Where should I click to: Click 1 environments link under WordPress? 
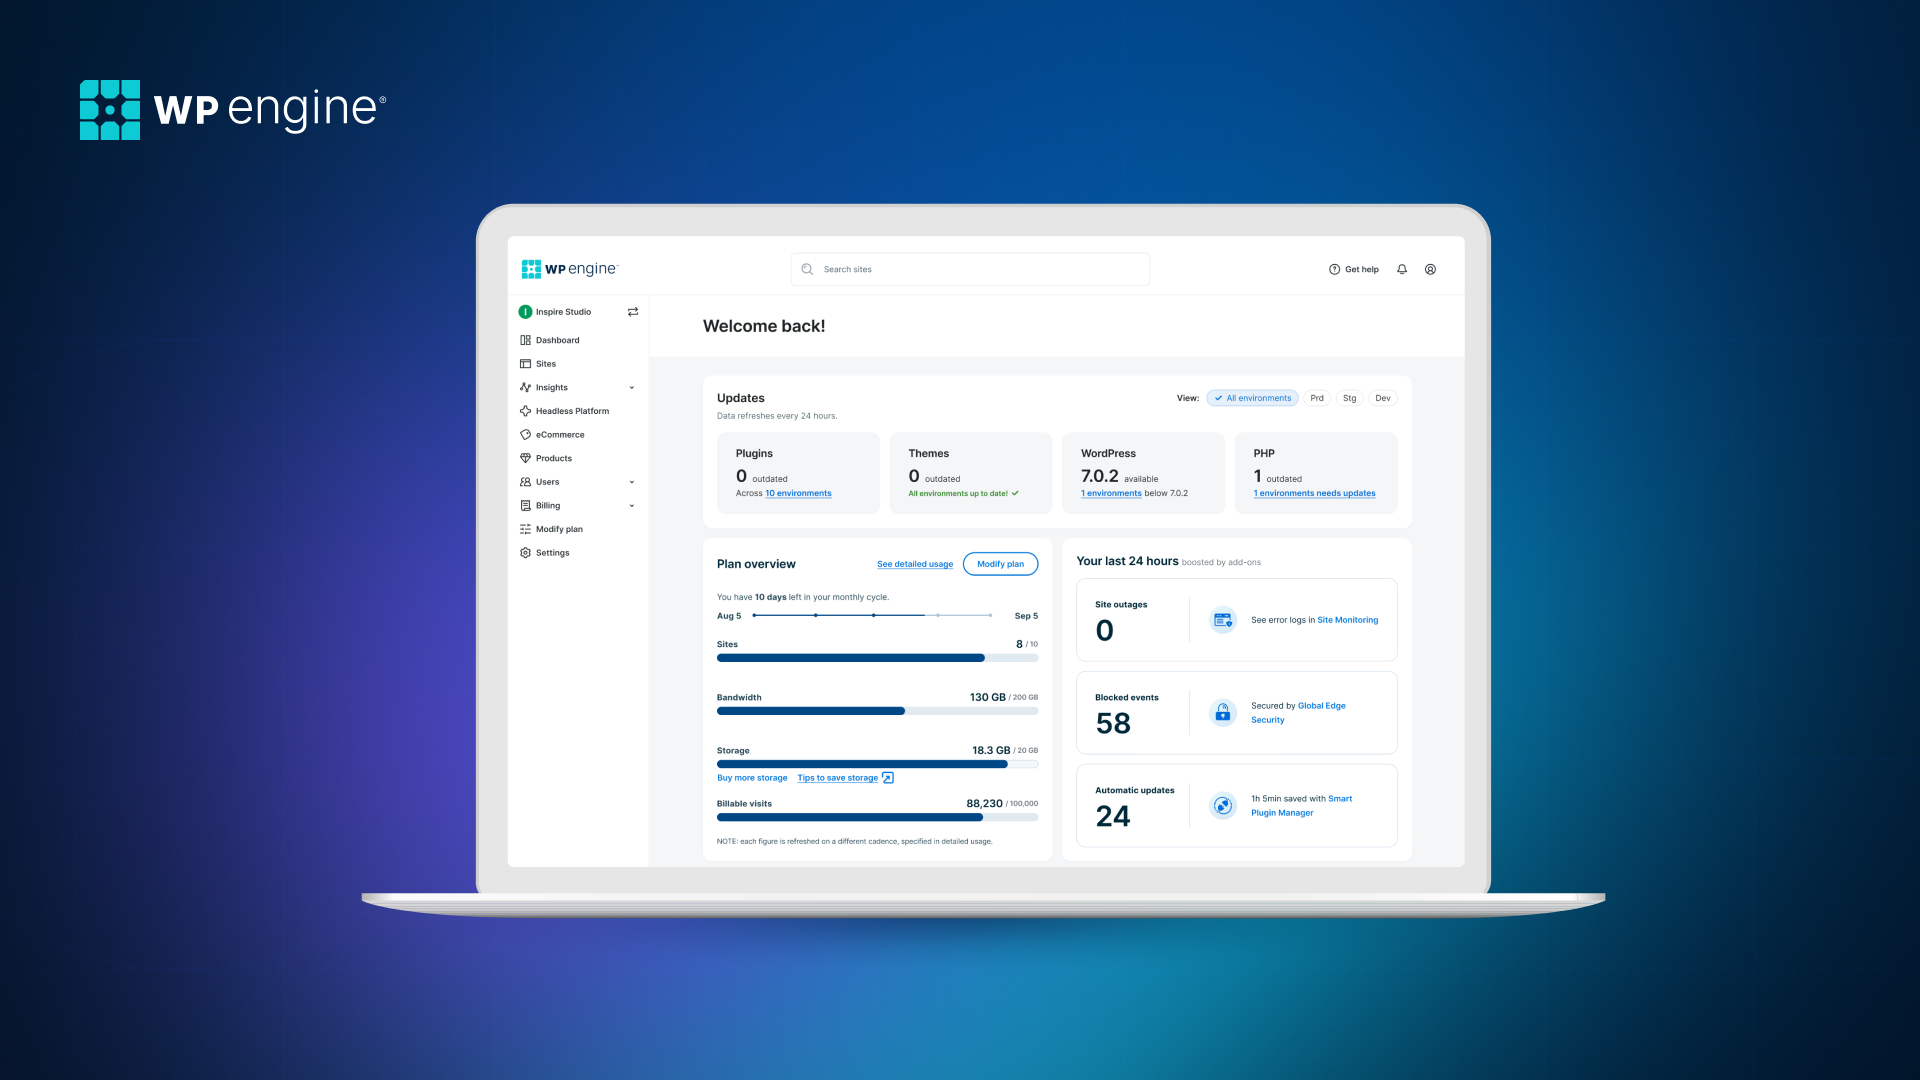(x=1111, y=493)
